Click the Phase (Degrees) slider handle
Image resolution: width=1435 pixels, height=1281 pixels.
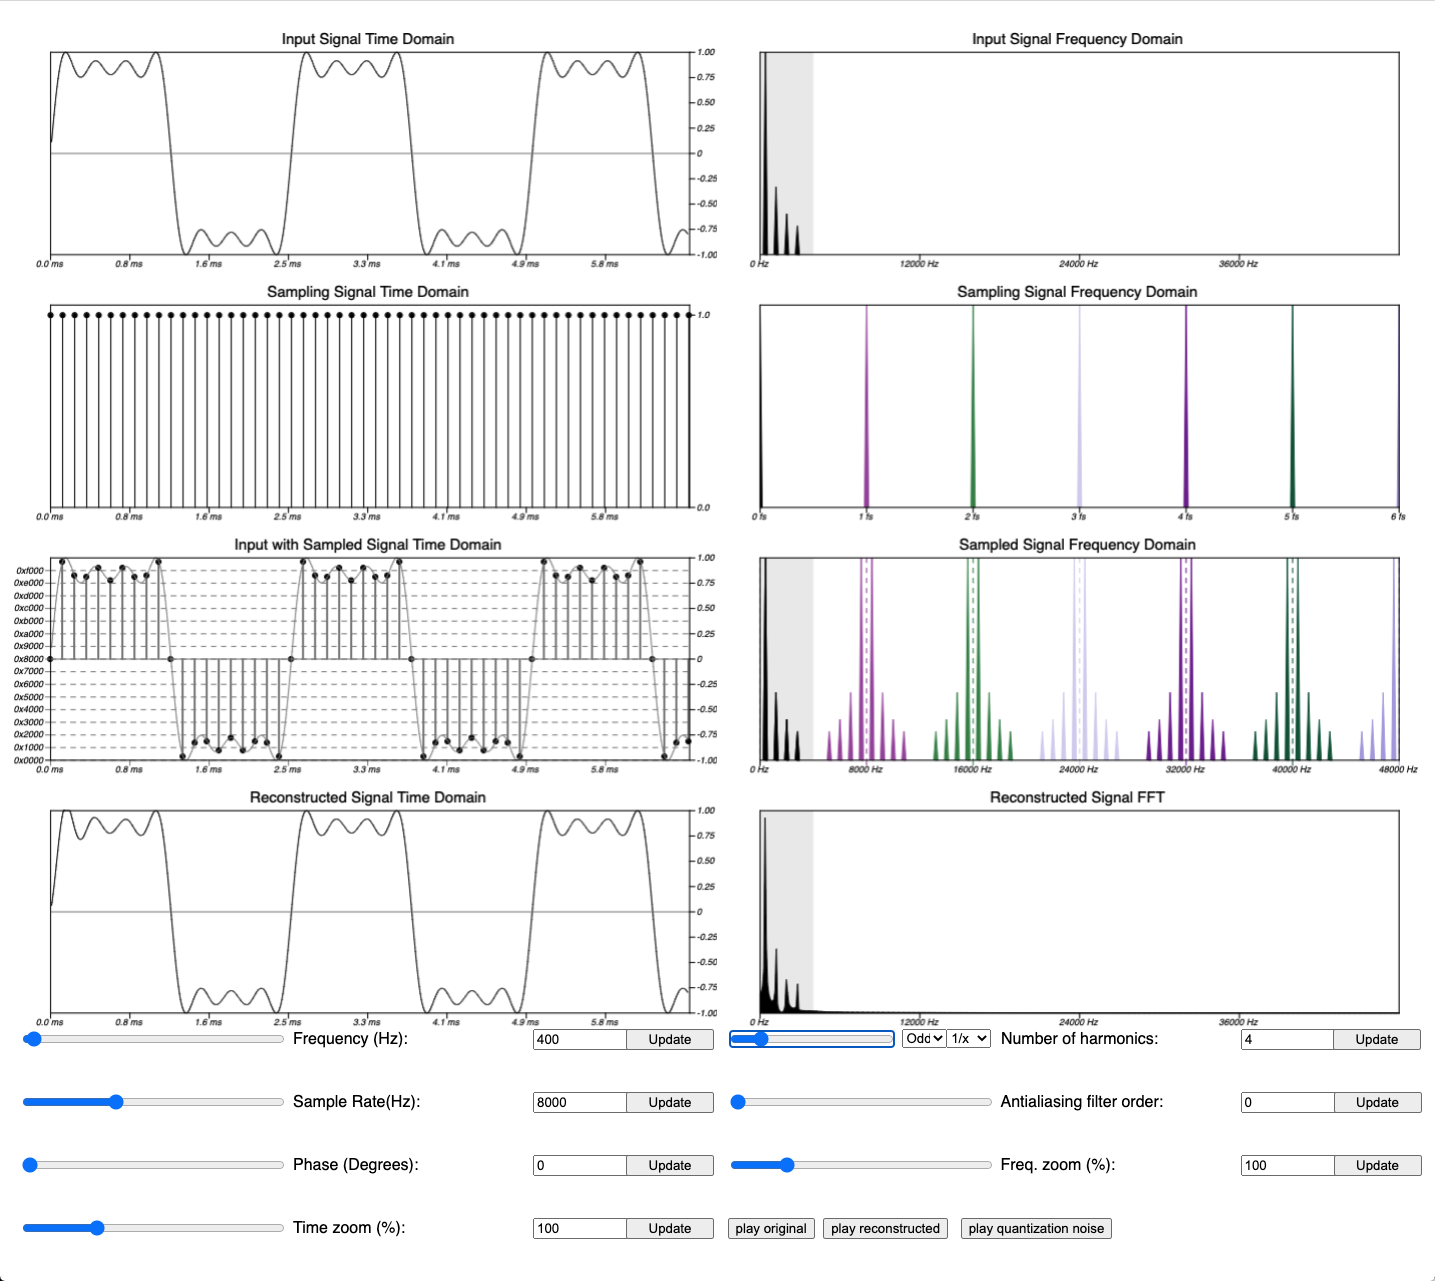30,1165
